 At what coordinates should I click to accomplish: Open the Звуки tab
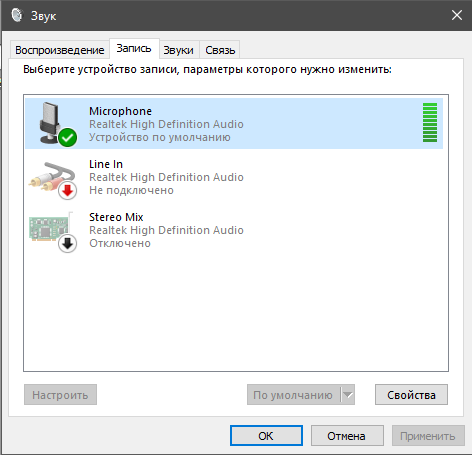[179, 50]
